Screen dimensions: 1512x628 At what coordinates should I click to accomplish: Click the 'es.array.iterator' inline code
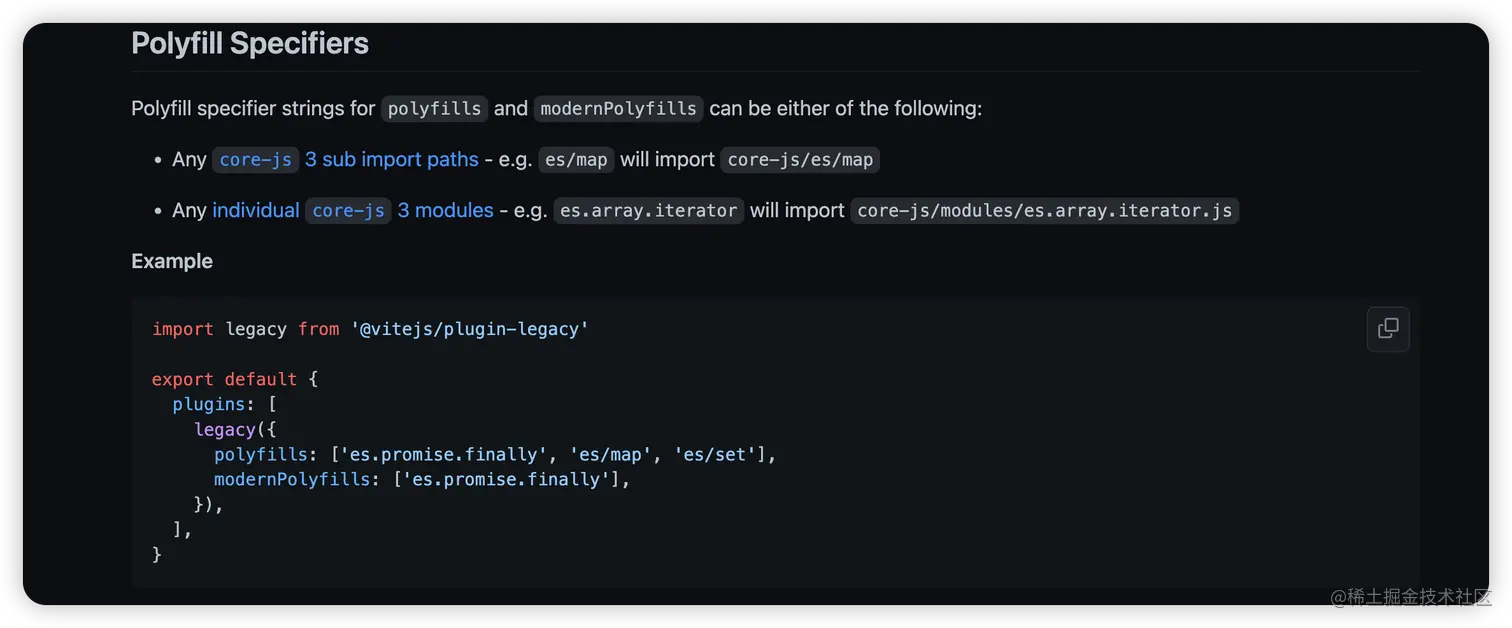[x=649, y=211]
